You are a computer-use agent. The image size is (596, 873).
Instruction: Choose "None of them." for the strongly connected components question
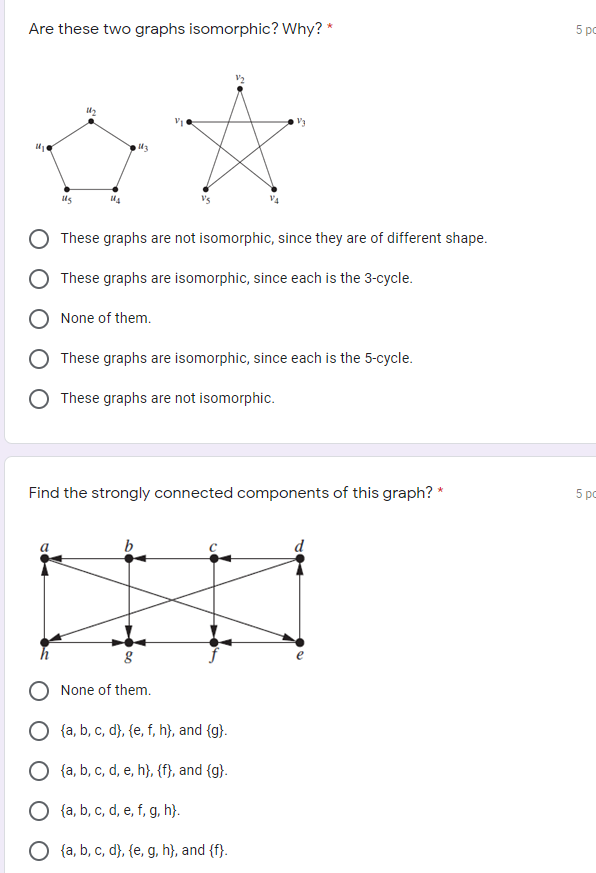tap(39, 690)
